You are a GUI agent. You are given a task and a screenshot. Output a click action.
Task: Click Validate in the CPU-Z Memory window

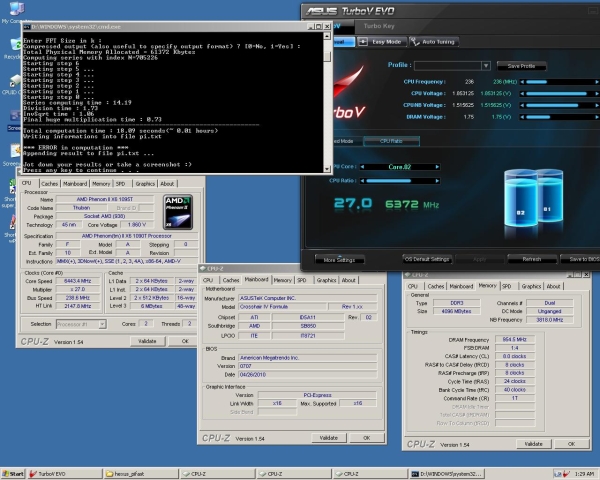coord(533,444)
